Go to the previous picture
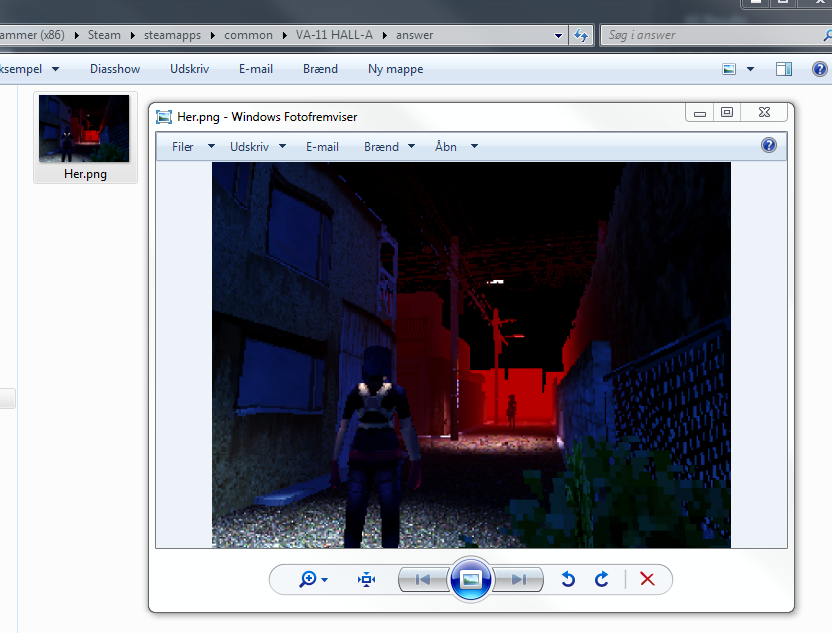This screenshot has height=633, width=832. coord(423,579)
